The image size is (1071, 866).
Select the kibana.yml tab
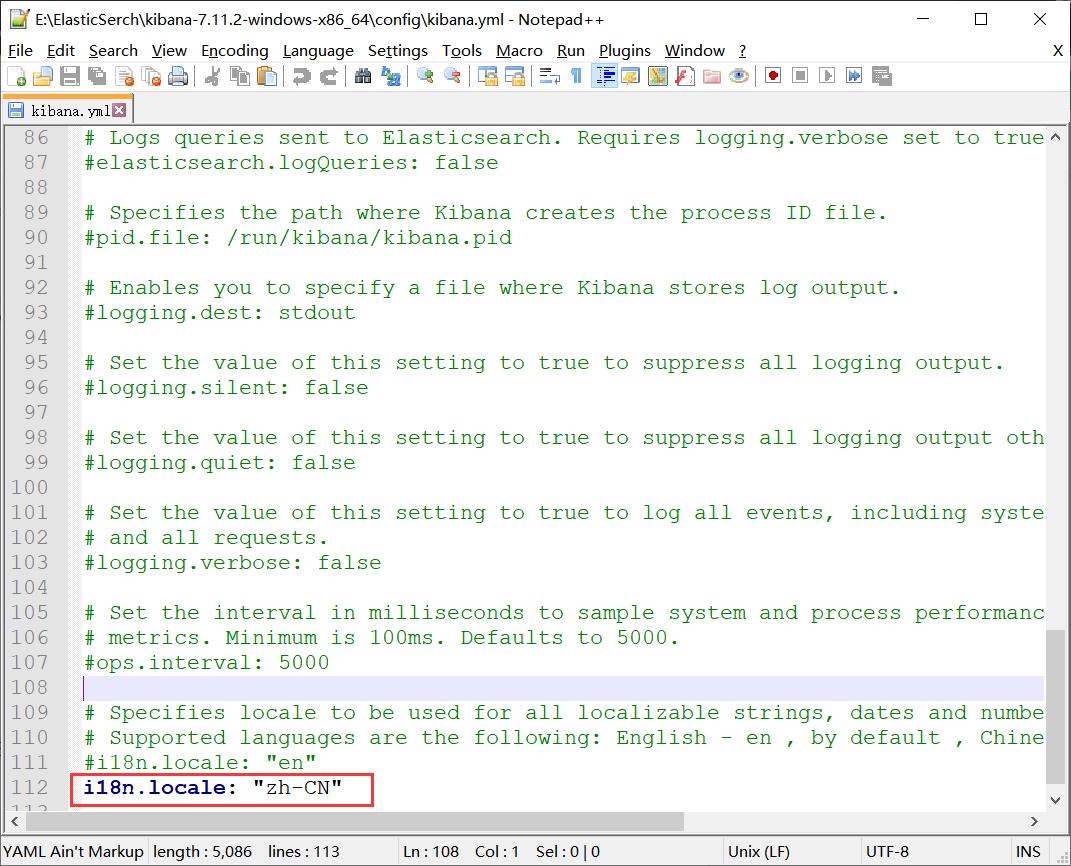pyautogui.click(x=68, y=111)
